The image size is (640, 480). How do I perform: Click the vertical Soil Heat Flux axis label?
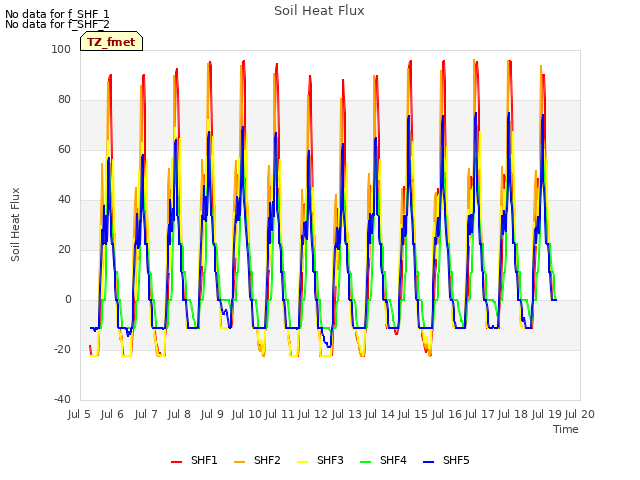coord(15,224)
